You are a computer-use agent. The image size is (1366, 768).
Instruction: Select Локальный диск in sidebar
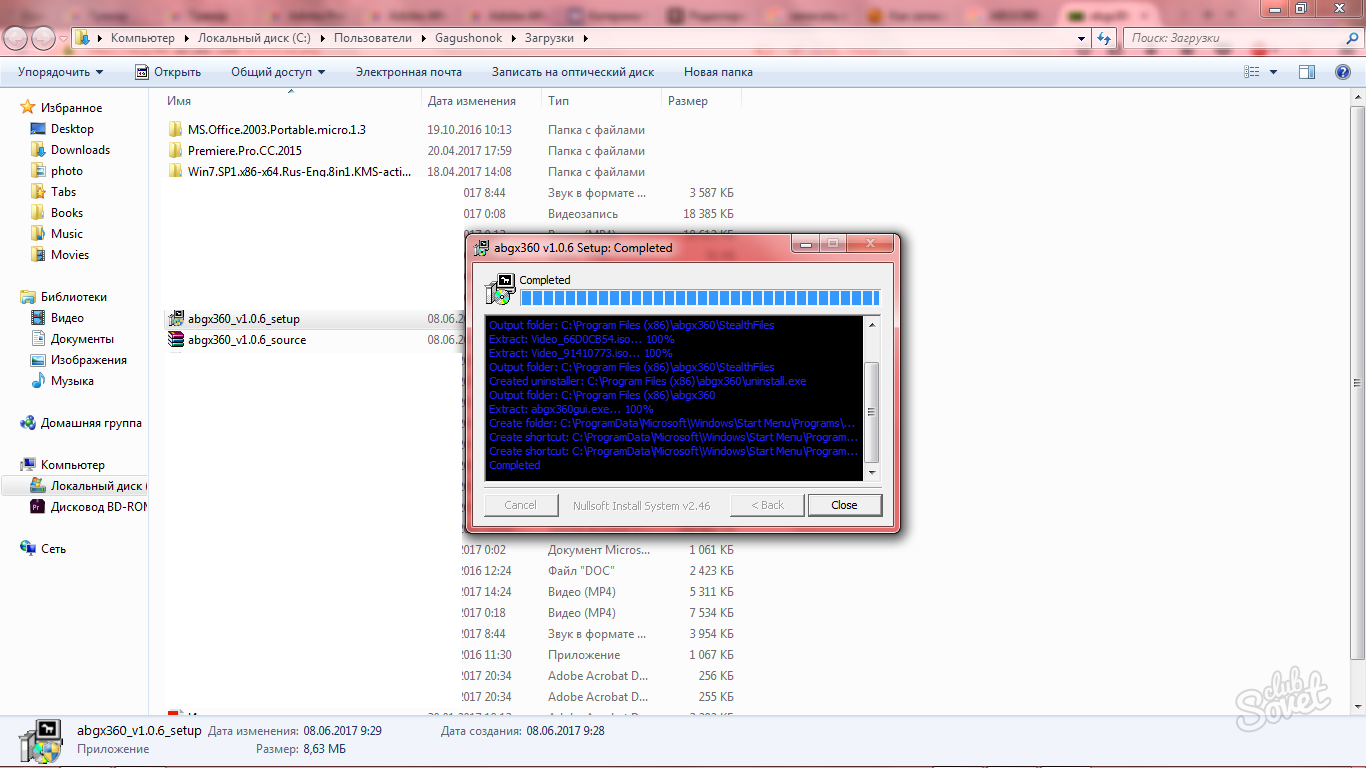89,486
